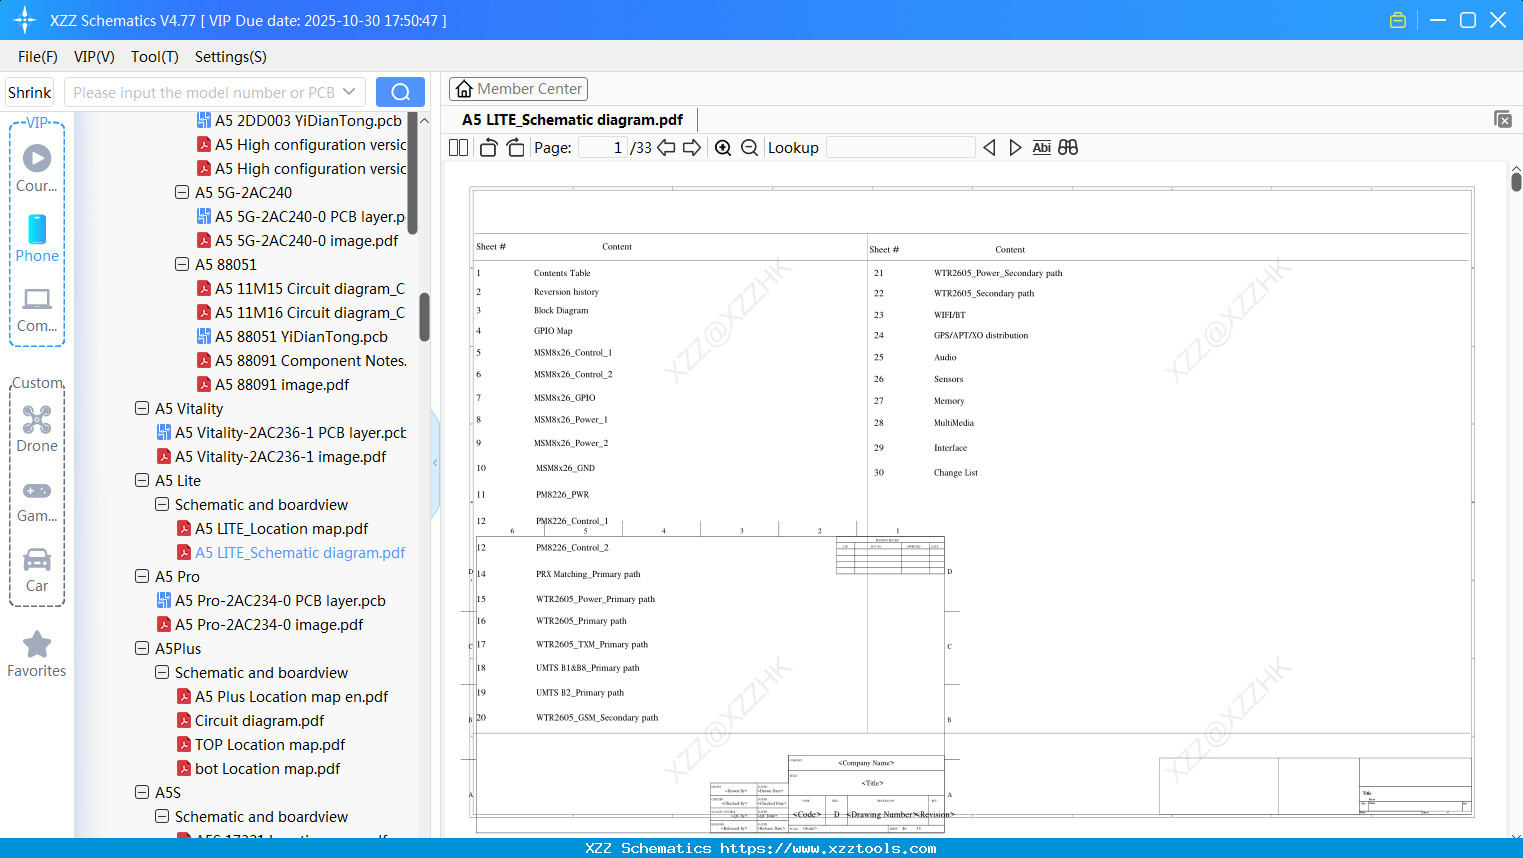Open A5 Vitality-2AC236-1 PCB layer file
Image resolution: width=1523 pixels, height=858 pixels.
[280, 433]
